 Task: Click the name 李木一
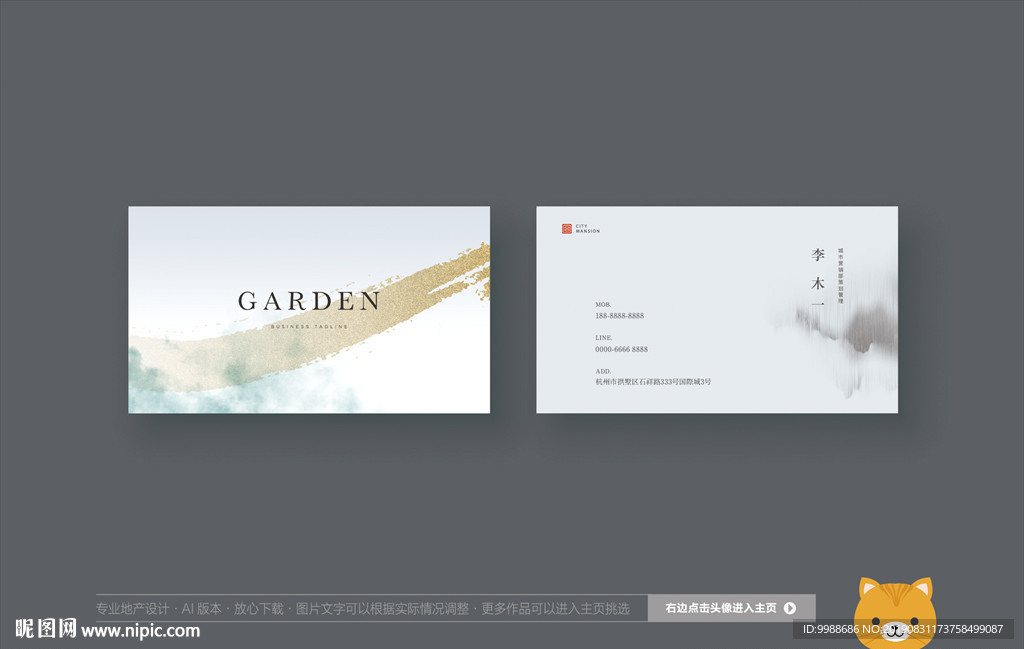click(x=818, y=279)
